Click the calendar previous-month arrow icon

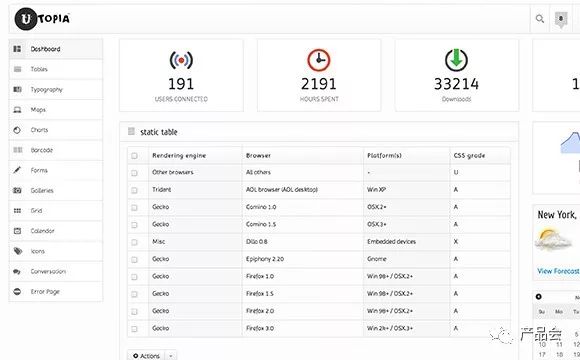(539, 296)
